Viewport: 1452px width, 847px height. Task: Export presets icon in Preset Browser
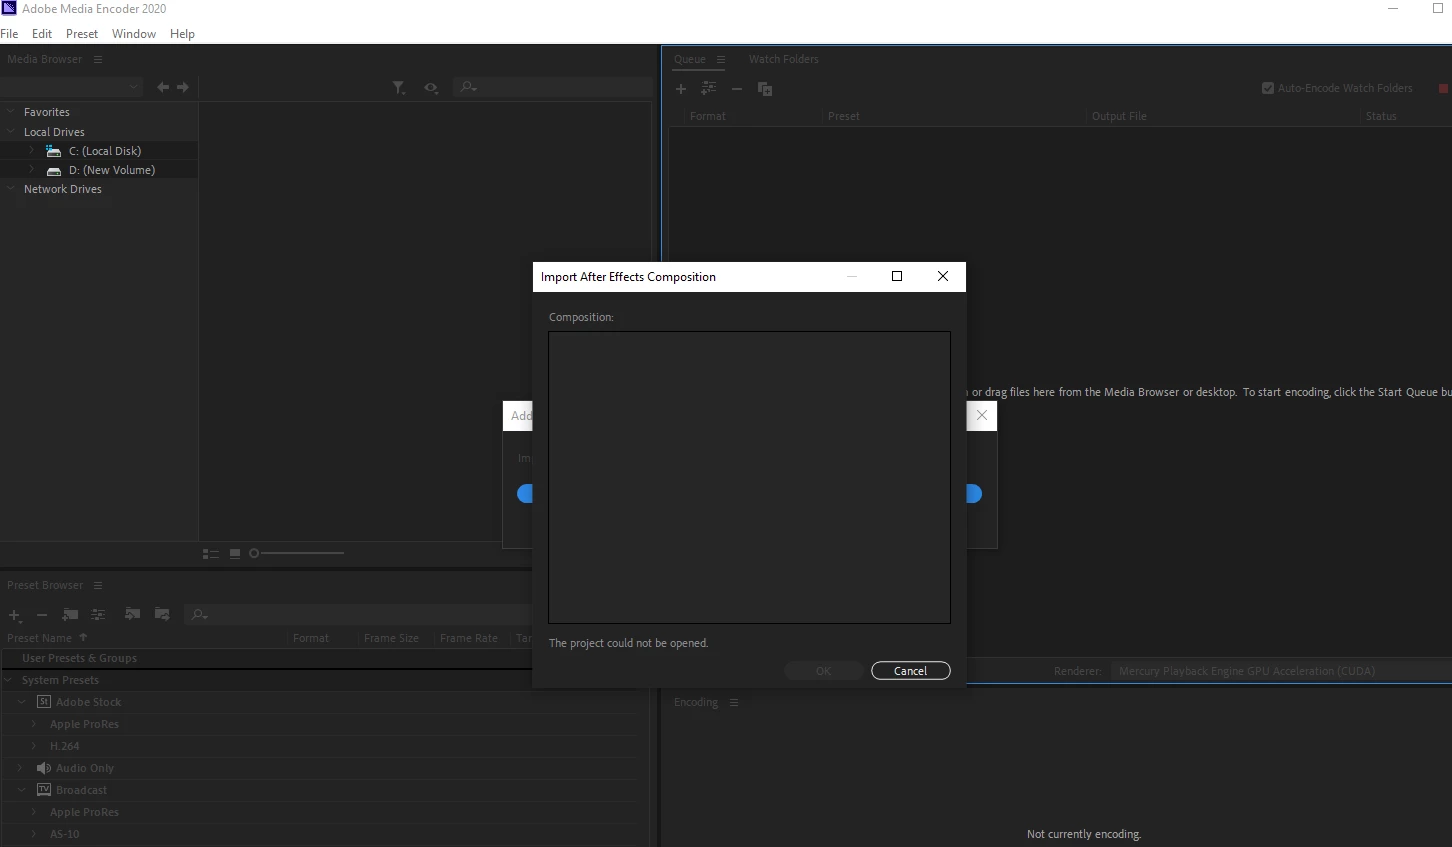tap(162, 614)
